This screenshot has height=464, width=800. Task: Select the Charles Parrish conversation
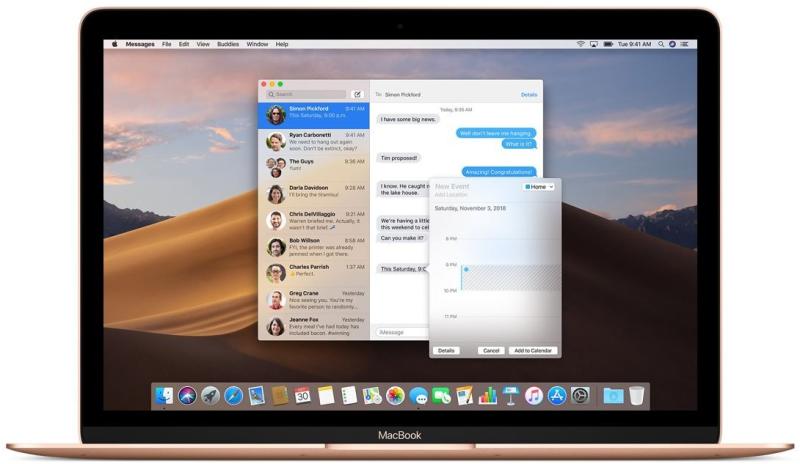click(314, 274)
